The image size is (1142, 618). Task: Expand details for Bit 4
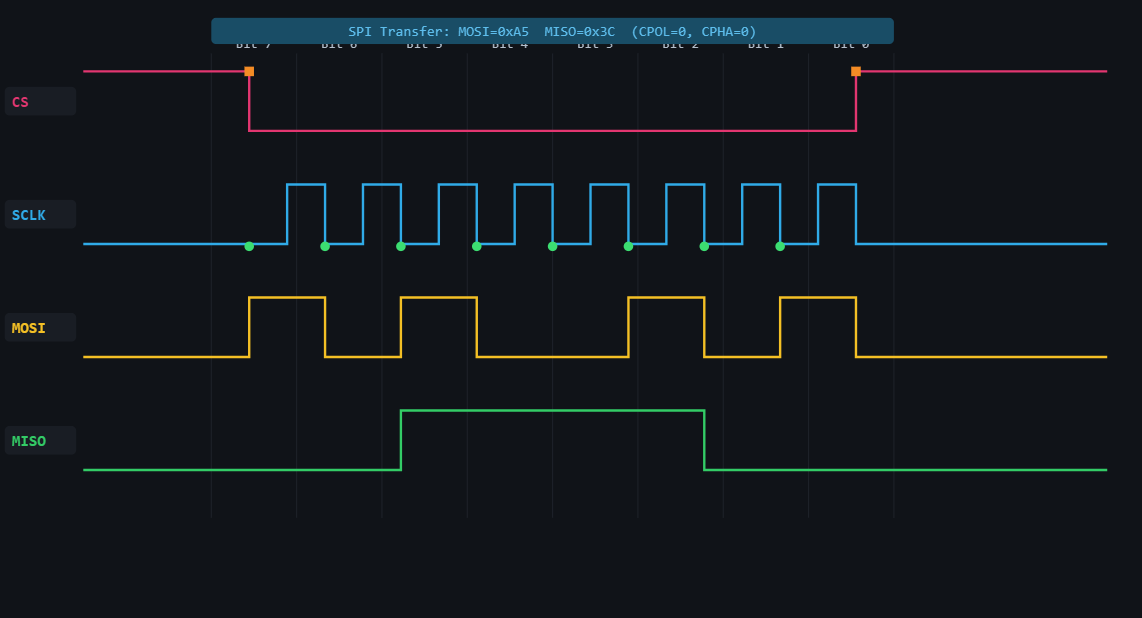(x=511, y=44)
